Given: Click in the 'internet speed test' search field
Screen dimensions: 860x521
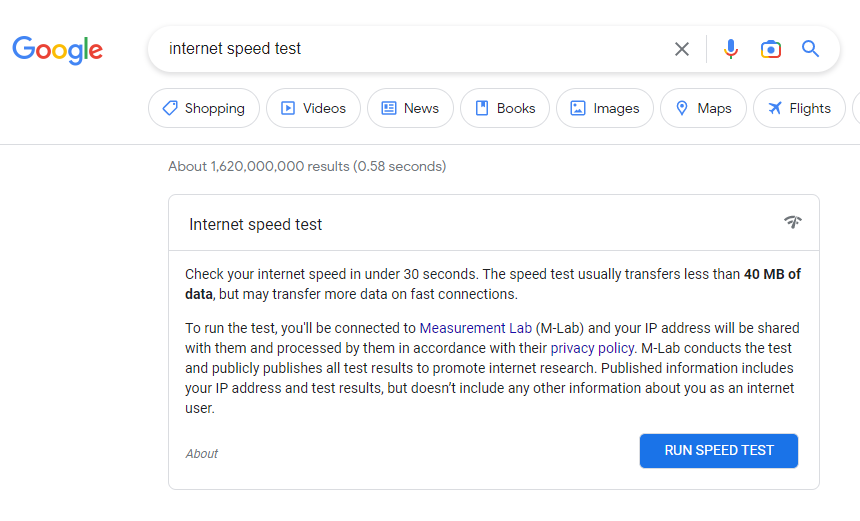Looking at the screenshot, I should (x=410, y=49).
